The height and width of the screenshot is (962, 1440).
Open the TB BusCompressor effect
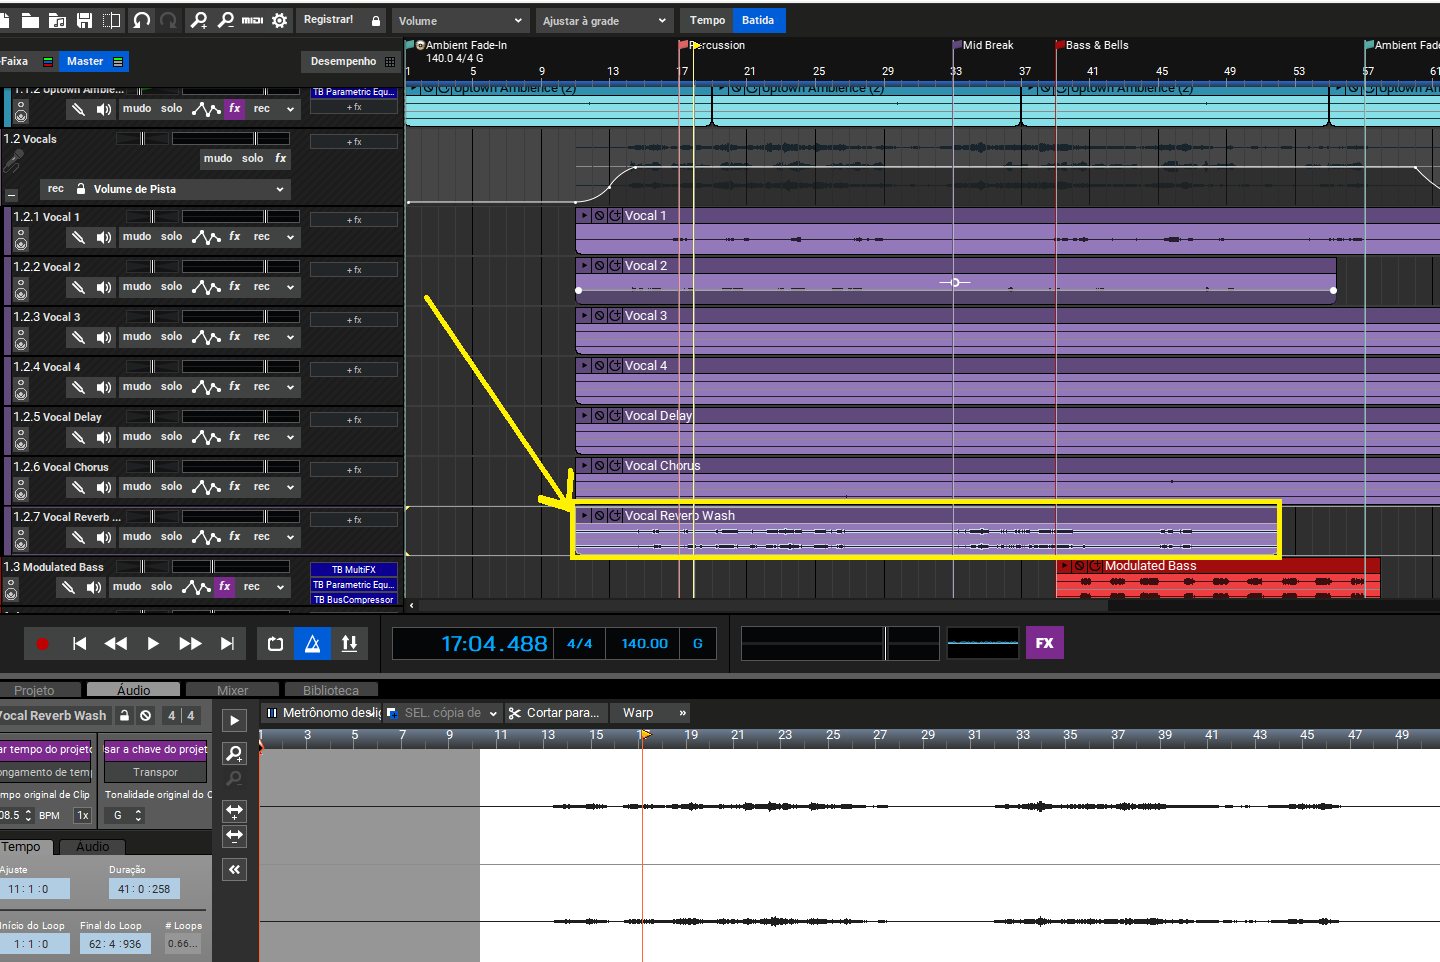354,600
